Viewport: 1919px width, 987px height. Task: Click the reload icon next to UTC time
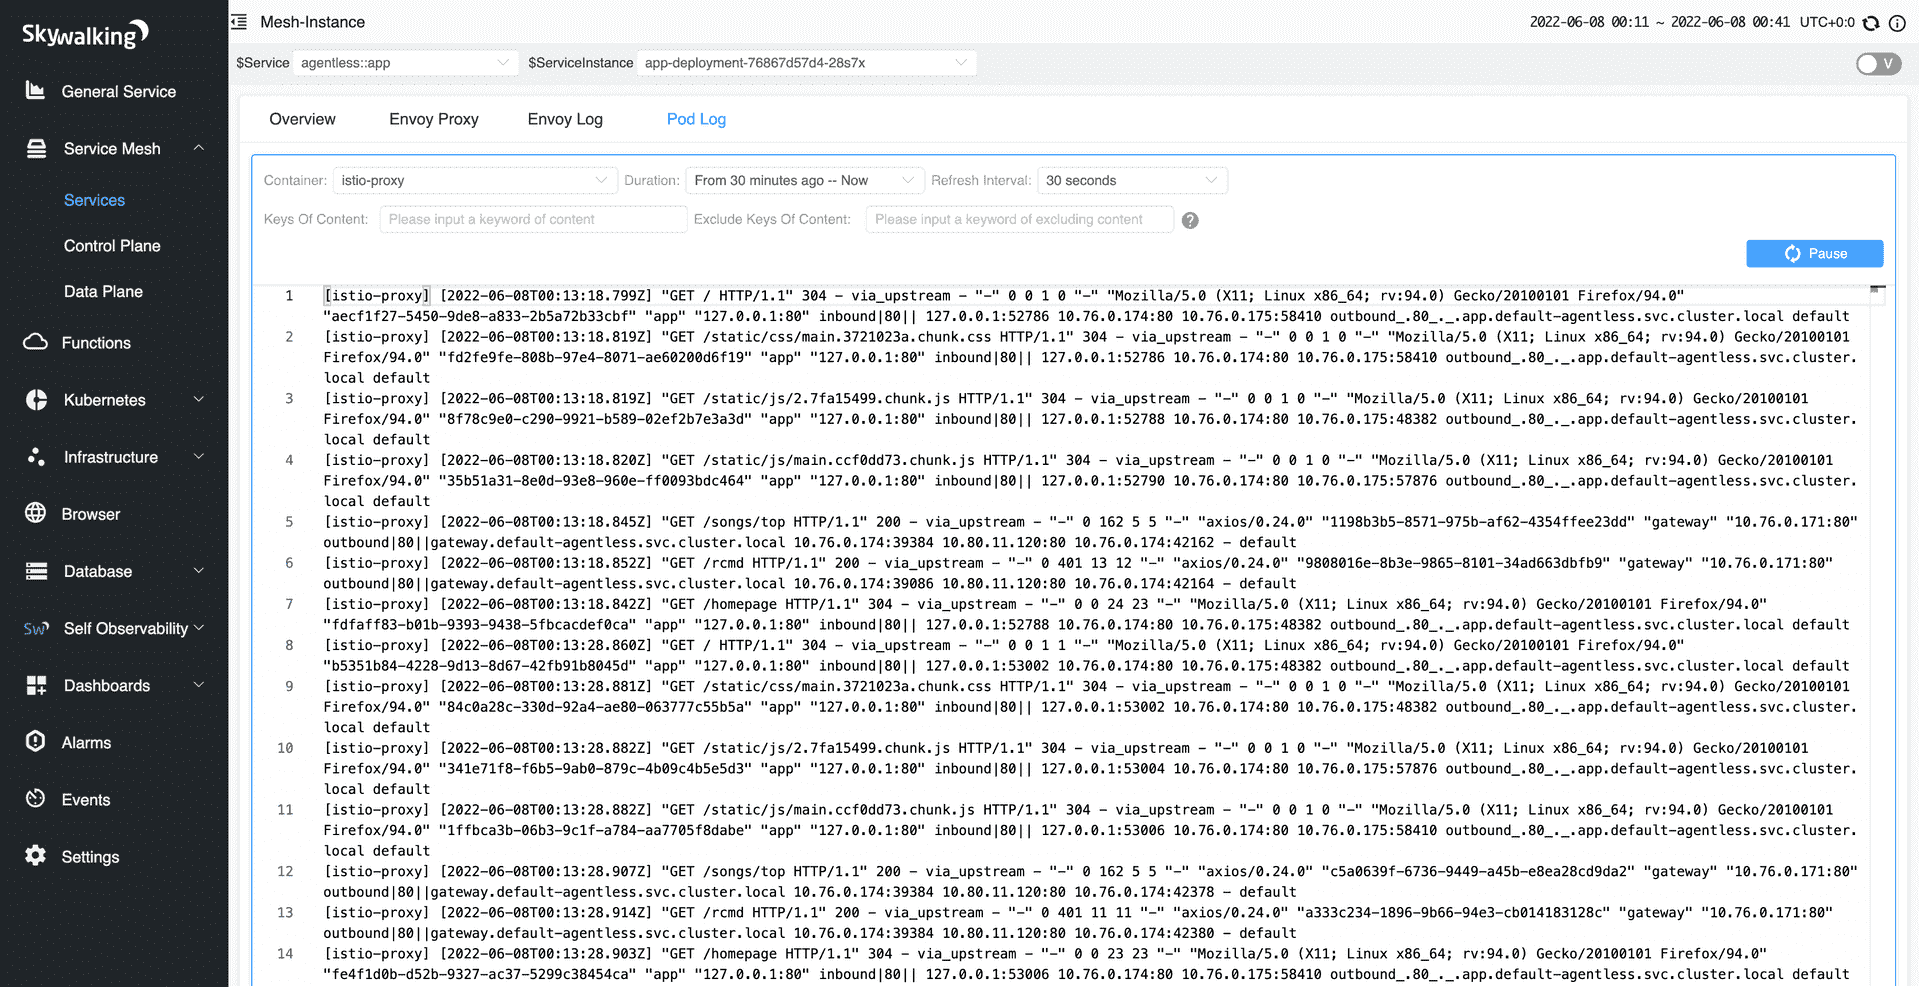coord(1871,23)
